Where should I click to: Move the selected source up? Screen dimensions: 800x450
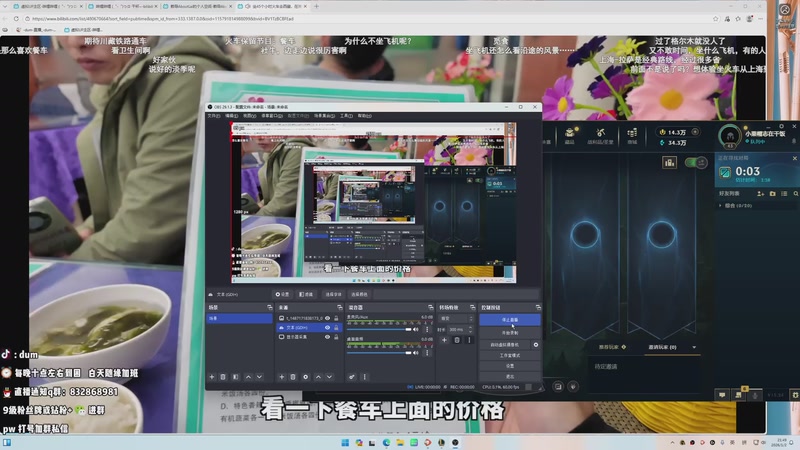(318, 377)
